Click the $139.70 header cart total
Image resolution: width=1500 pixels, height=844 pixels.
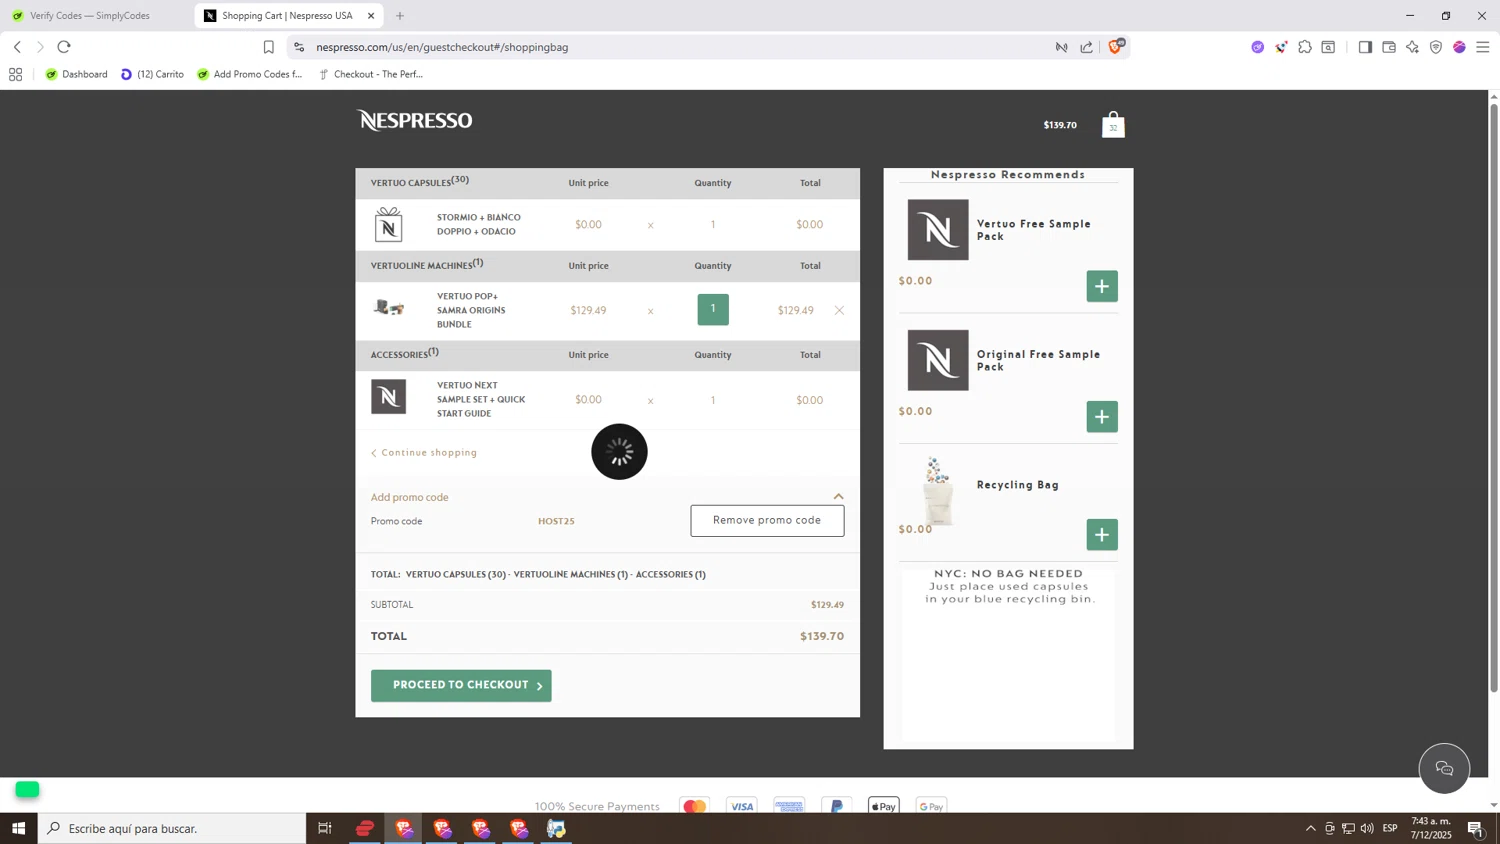[1060, 125]
